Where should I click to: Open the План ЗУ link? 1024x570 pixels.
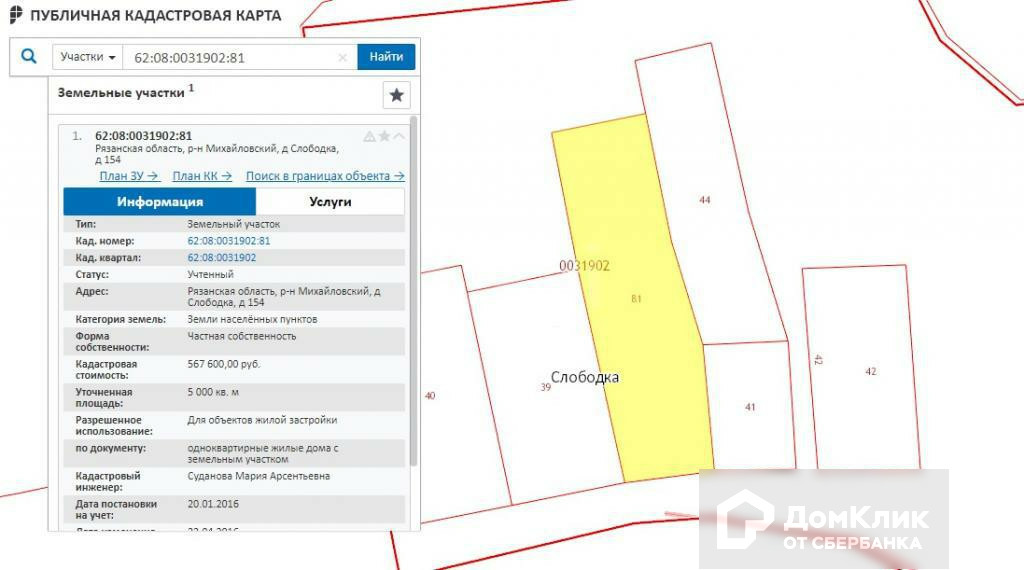(129, 176)
